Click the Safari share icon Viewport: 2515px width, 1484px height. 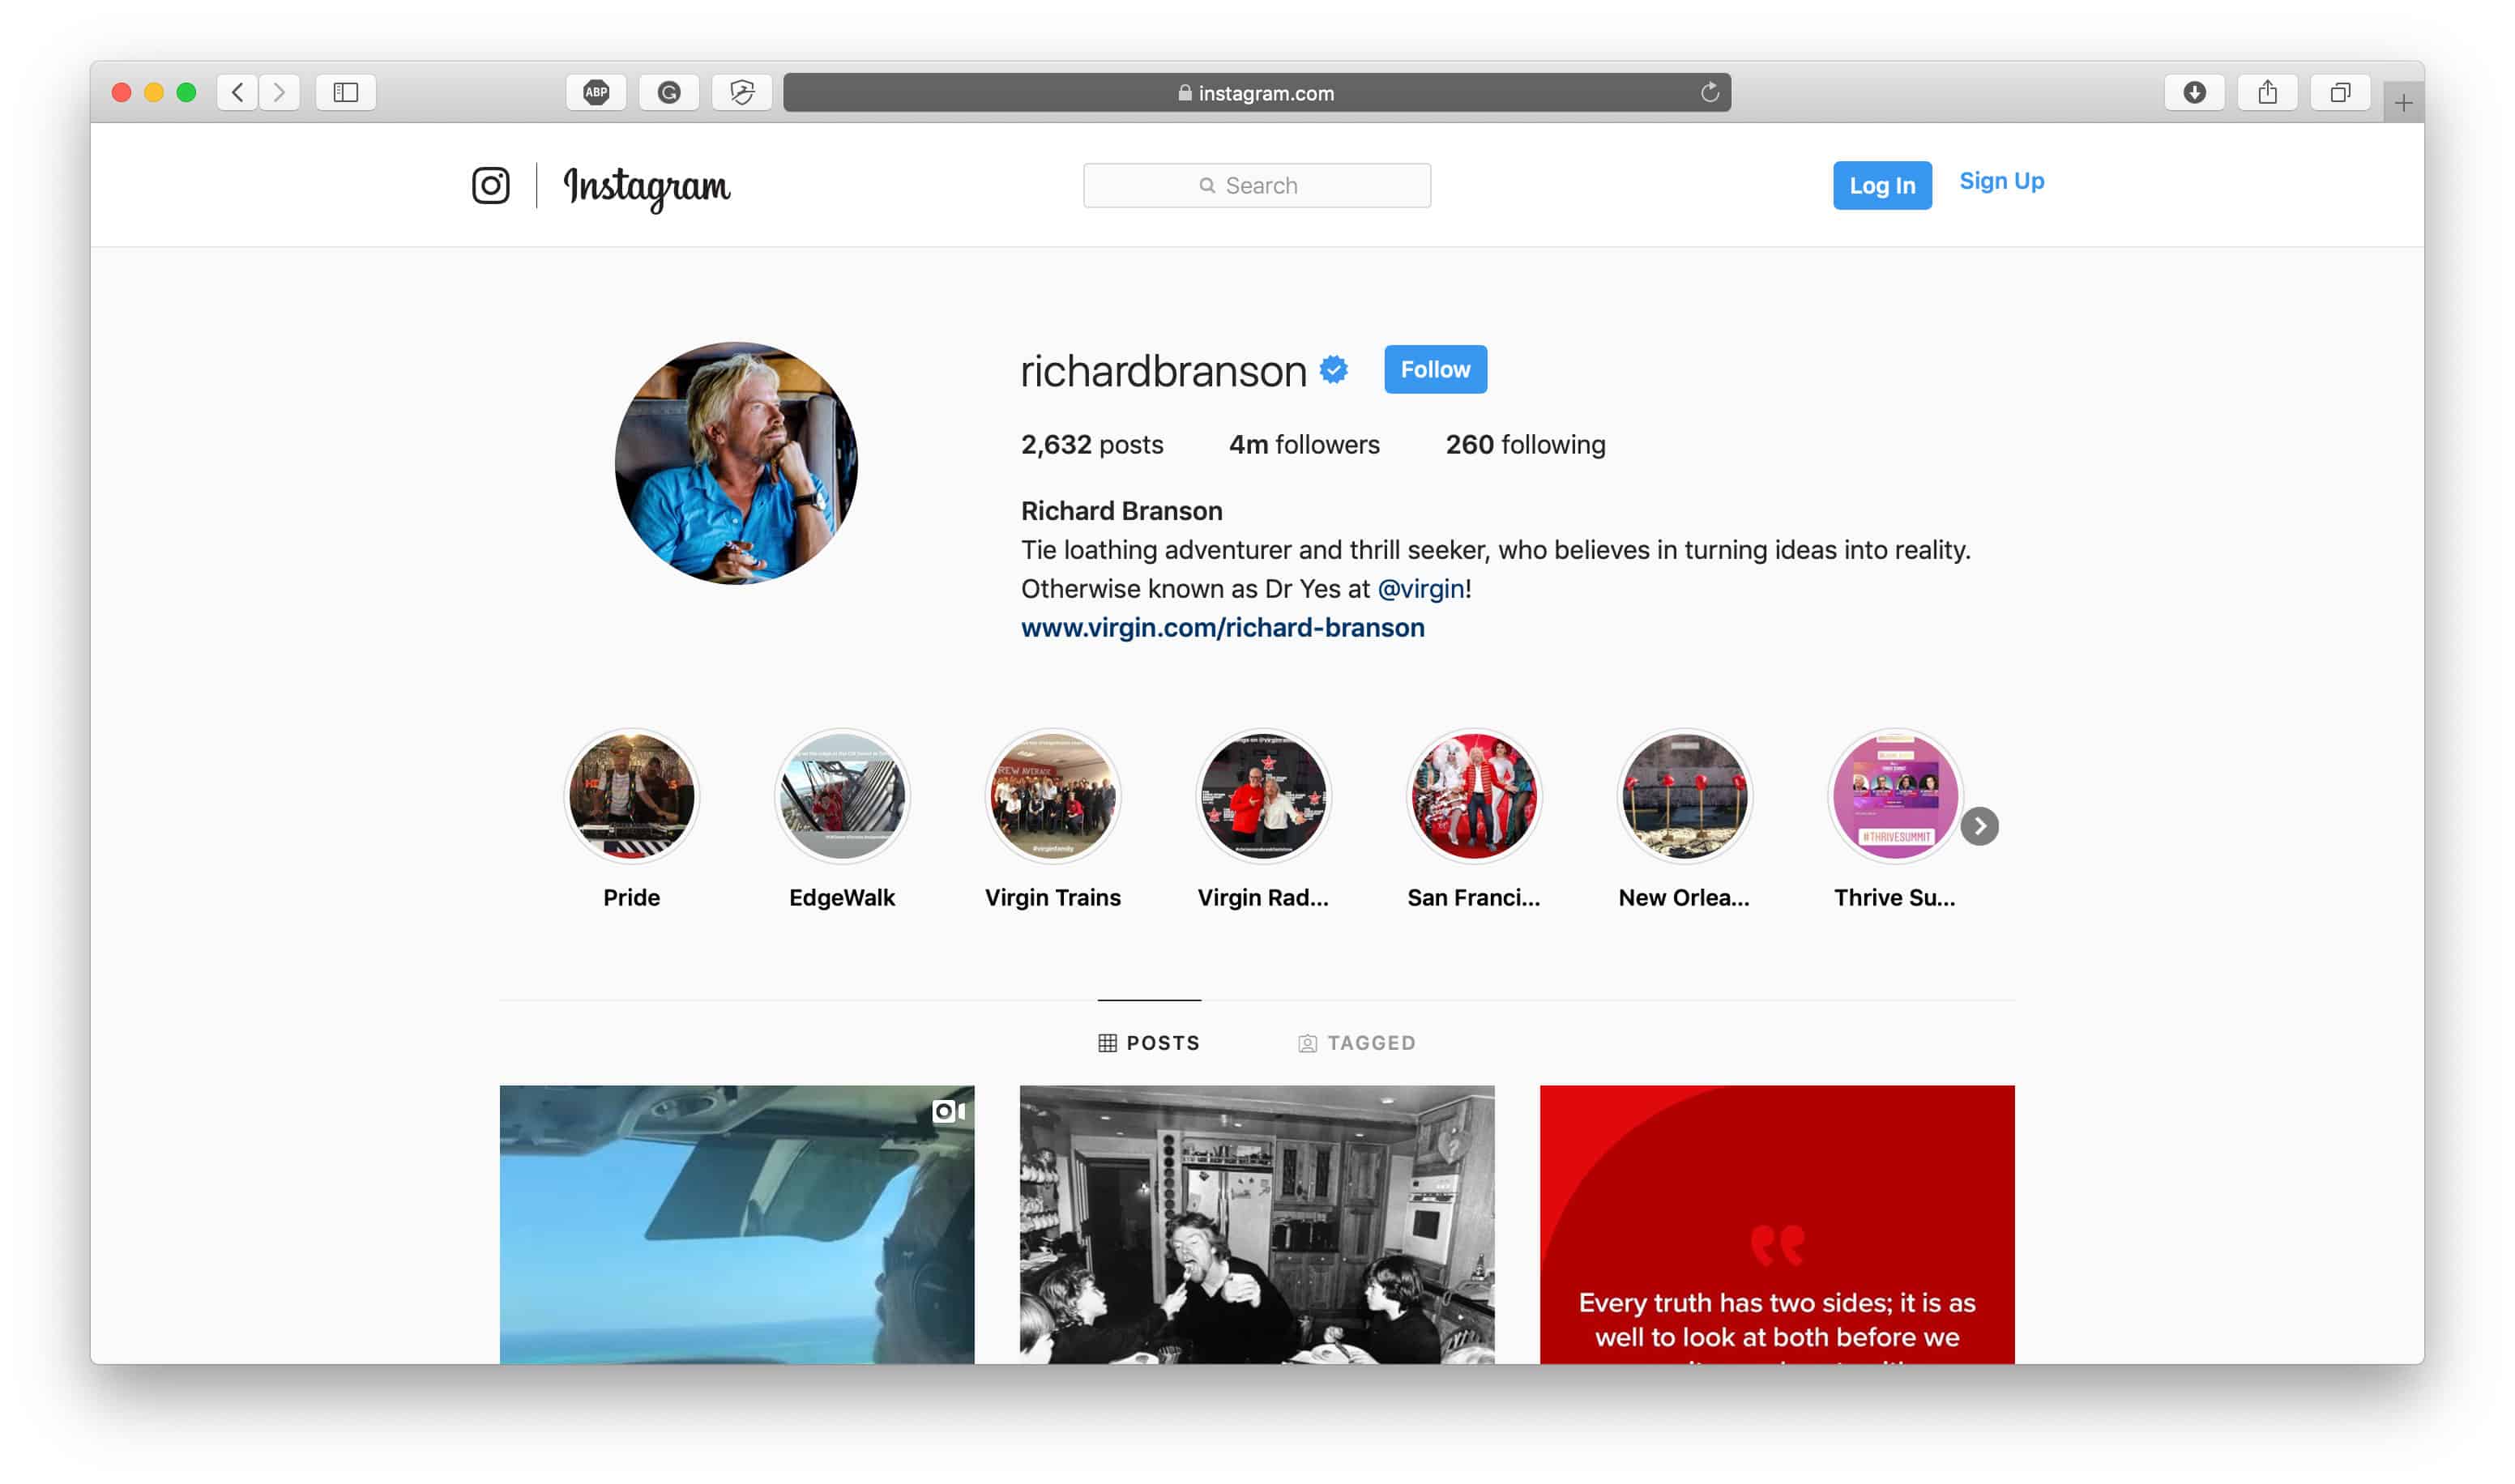[x=2266, y=92]
